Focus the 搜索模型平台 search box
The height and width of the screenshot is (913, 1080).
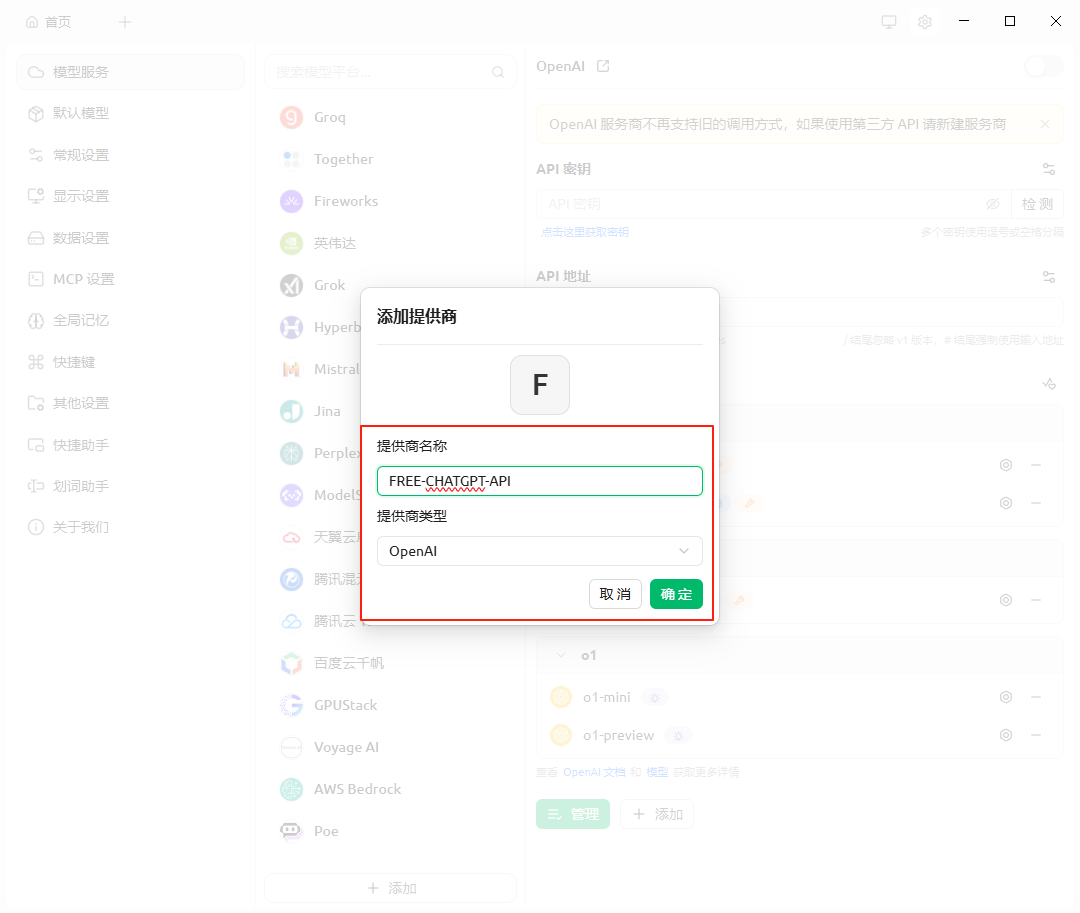pos(391,72)
